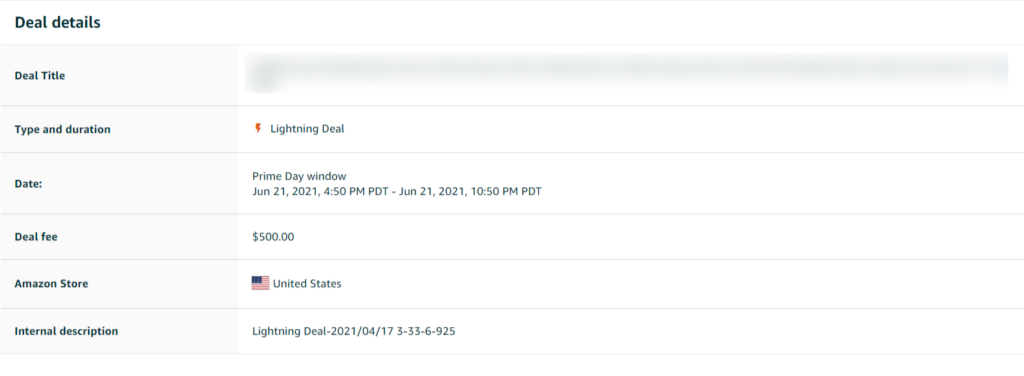Select the Prime Day window text

point(299,176)
